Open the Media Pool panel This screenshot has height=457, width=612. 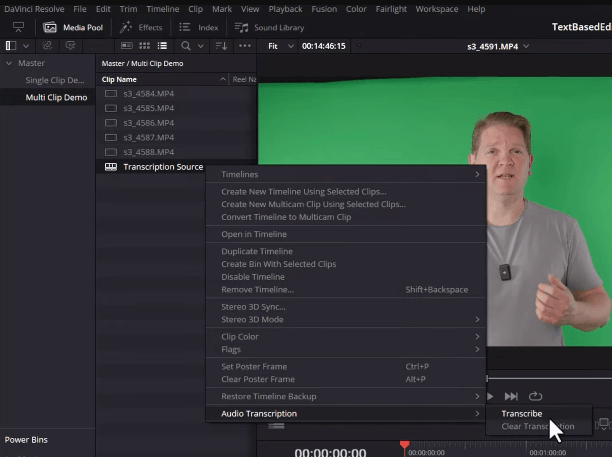[x=73, y=27]
